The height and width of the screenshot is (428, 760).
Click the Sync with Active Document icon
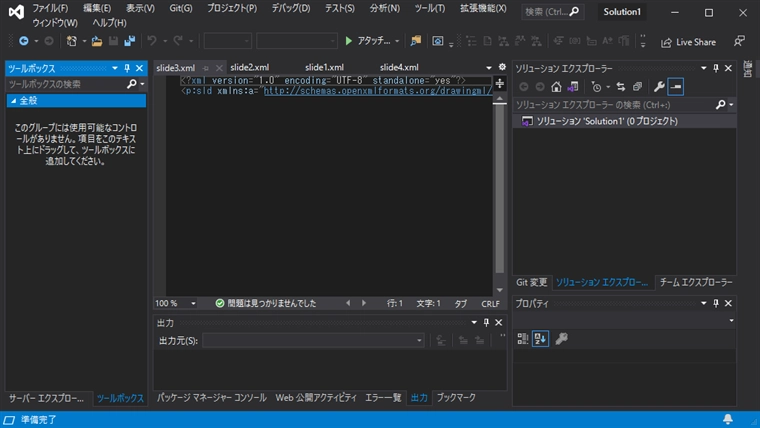(x=620, y=87)
